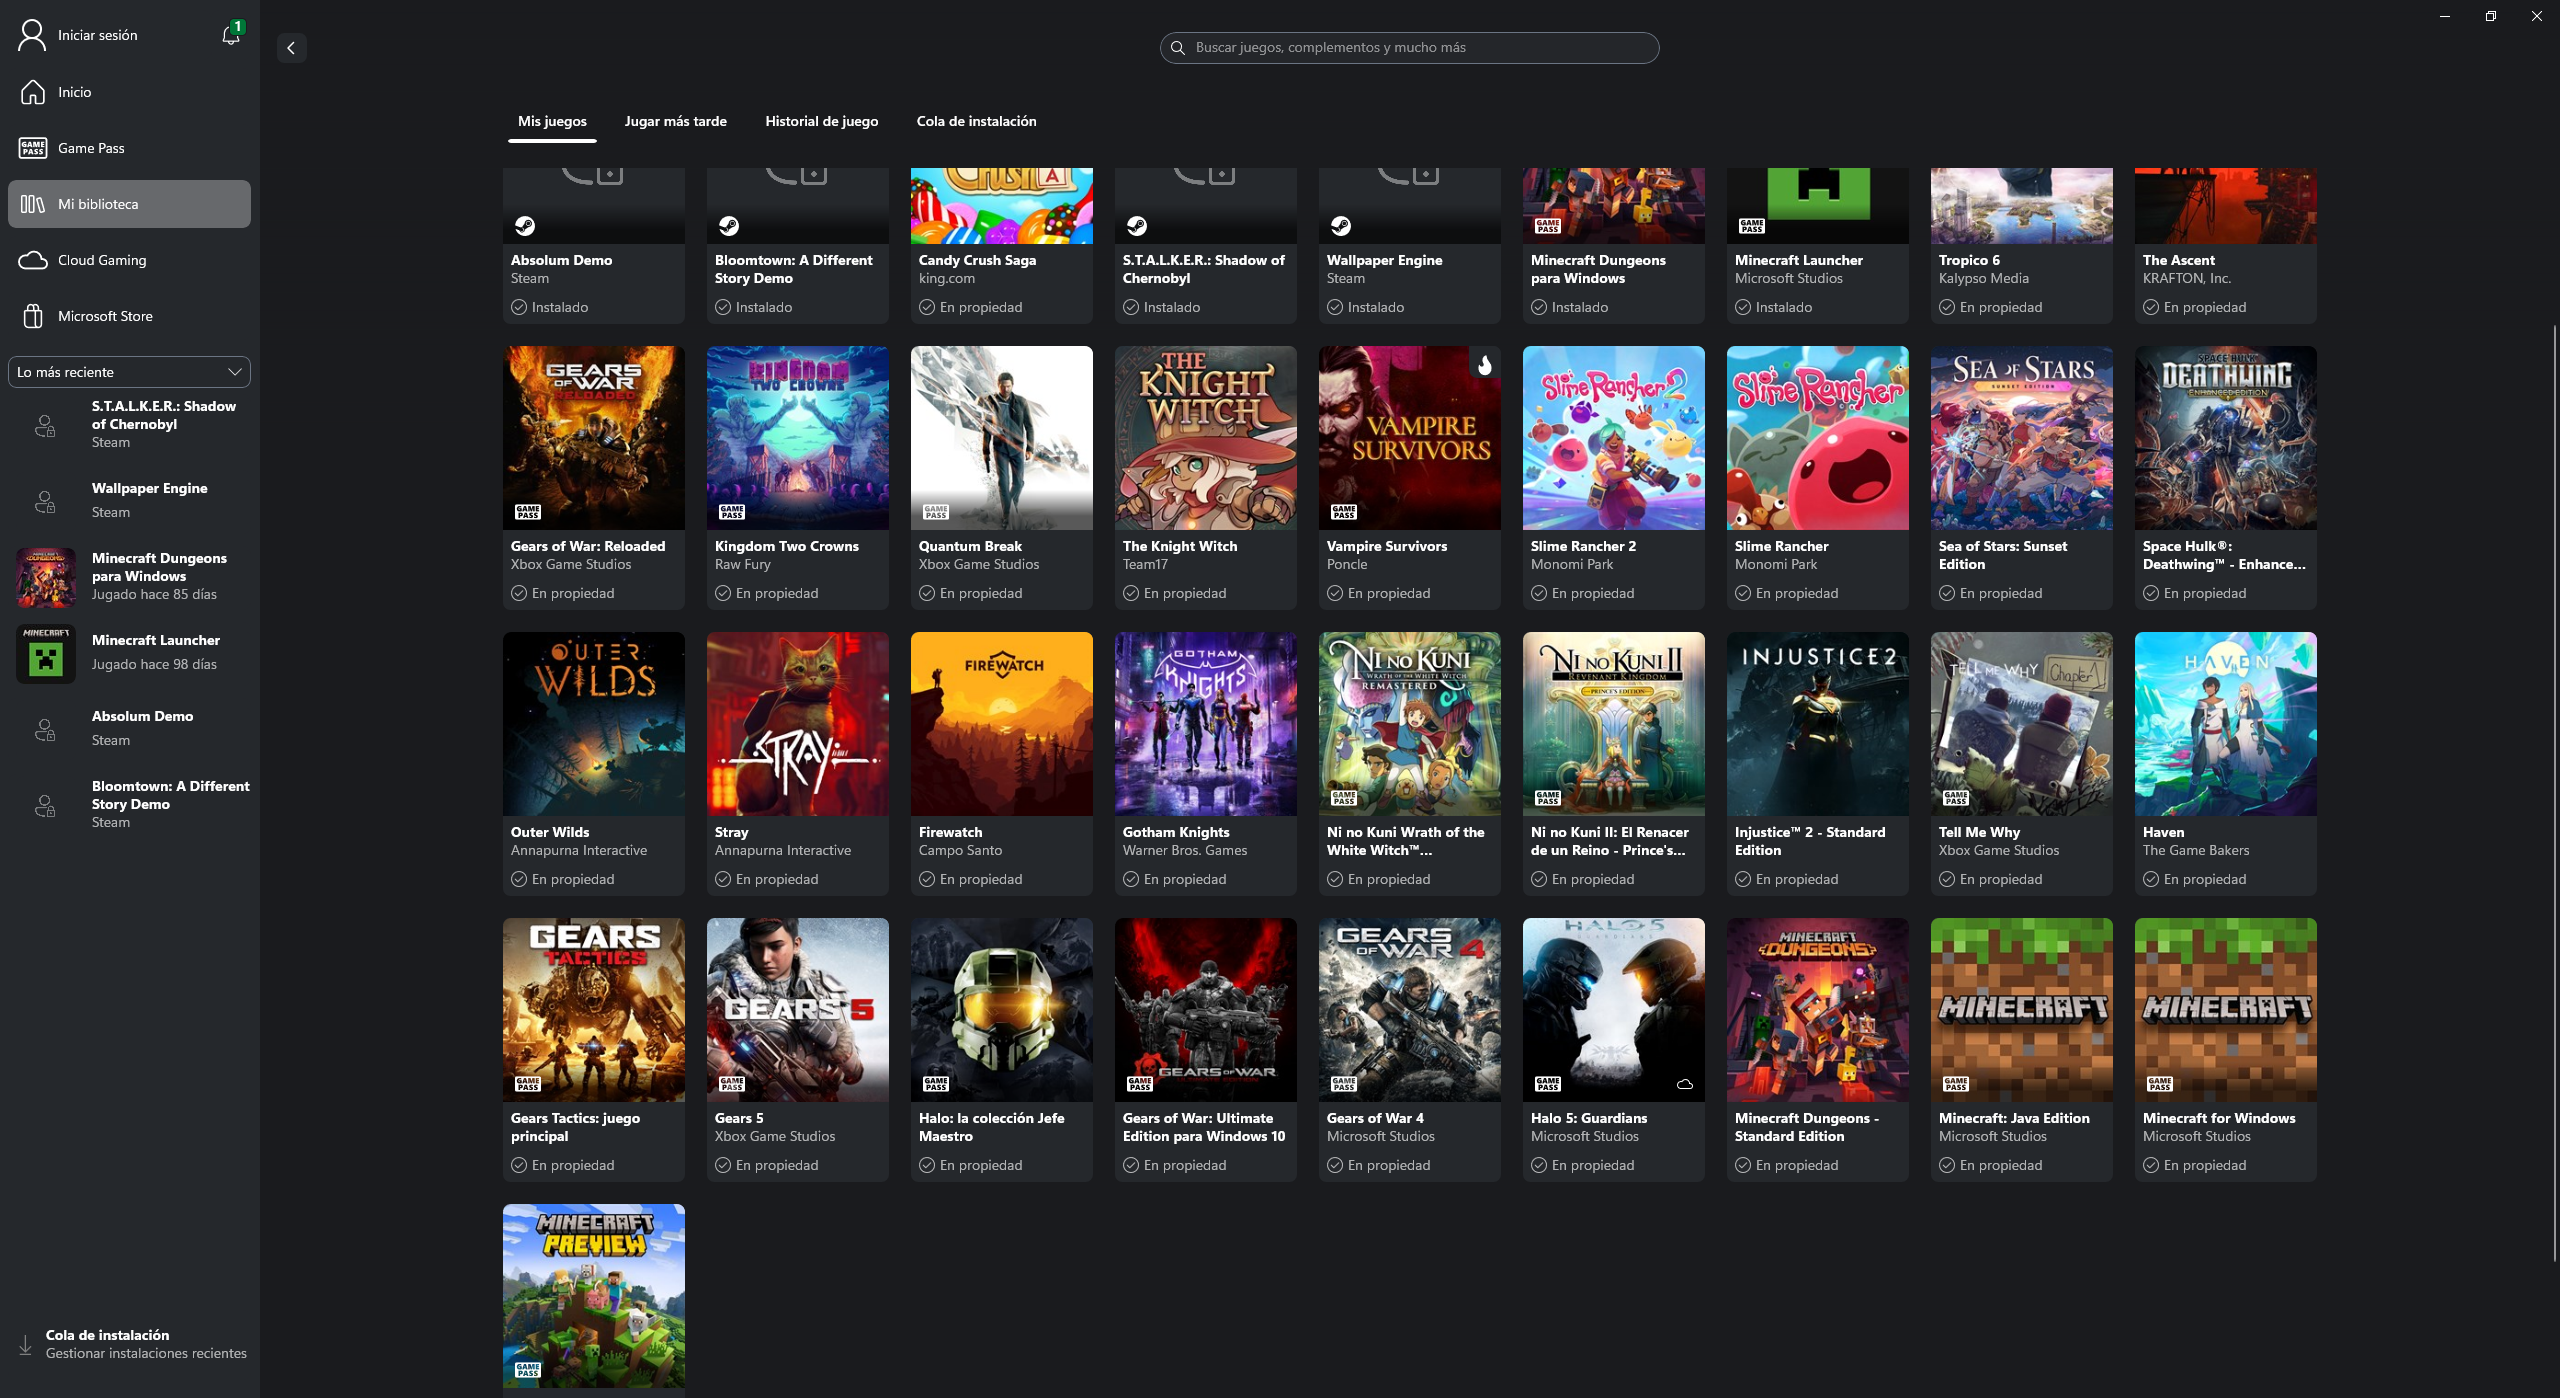
Task: Expand the Lo más reciente dropdown
Action: pyautogui.click(x=129, y=372)
